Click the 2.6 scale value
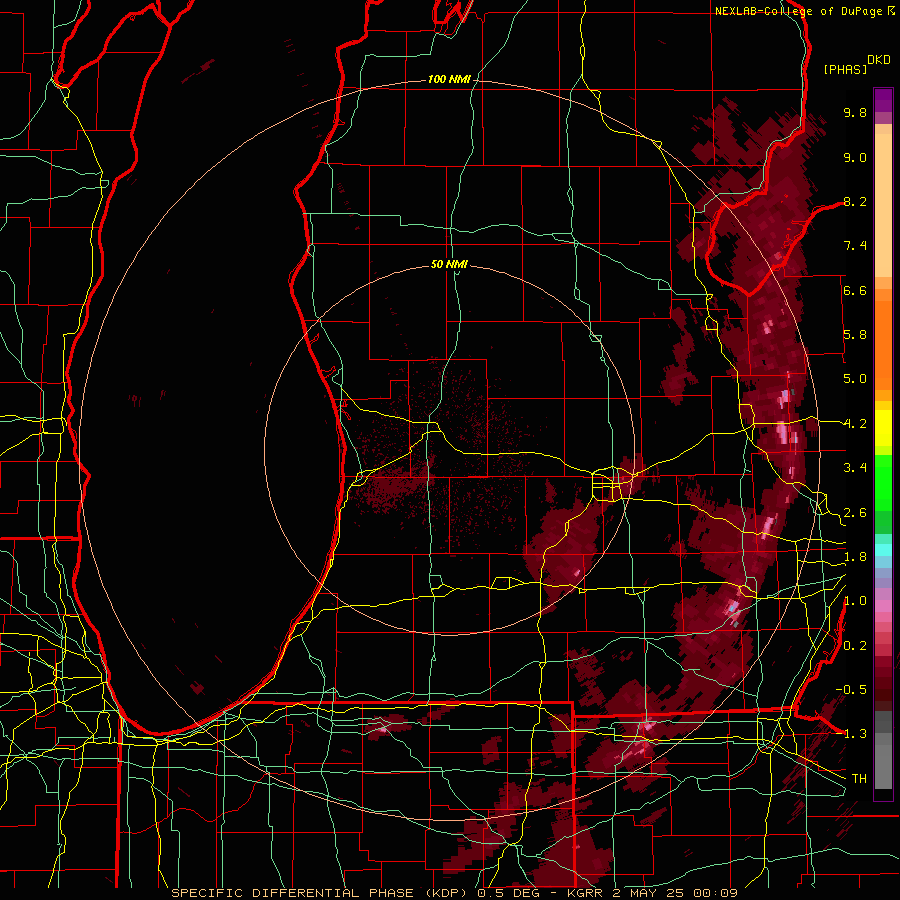 (x=855, y=513)
